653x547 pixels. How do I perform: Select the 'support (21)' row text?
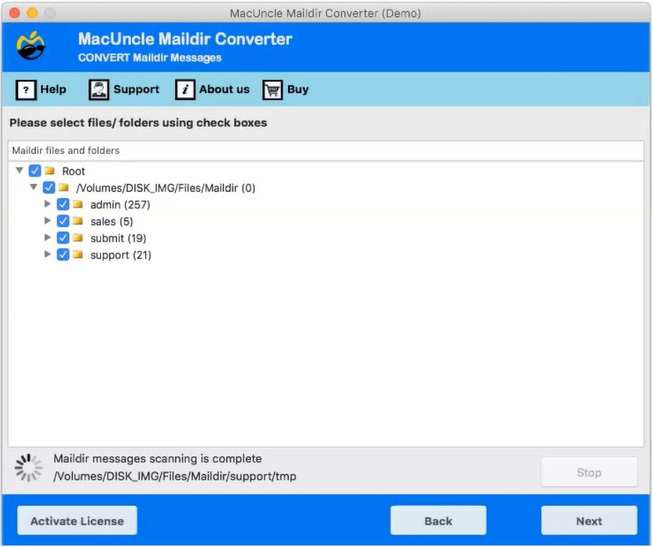120,255
